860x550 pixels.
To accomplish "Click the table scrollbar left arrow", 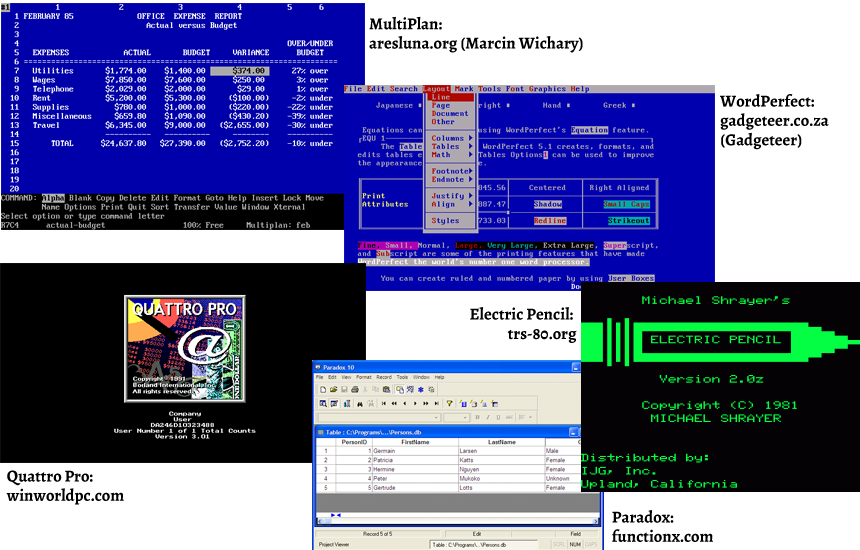I will coord(319,521).
